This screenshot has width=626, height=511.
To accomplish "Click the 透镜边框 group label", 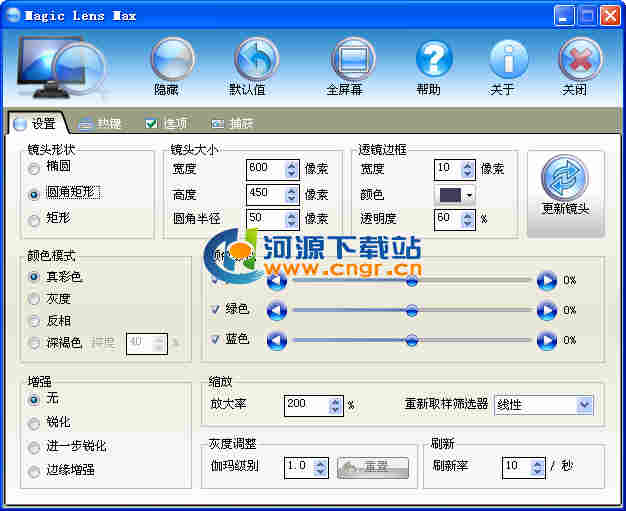I will click(x=382, y=150).
